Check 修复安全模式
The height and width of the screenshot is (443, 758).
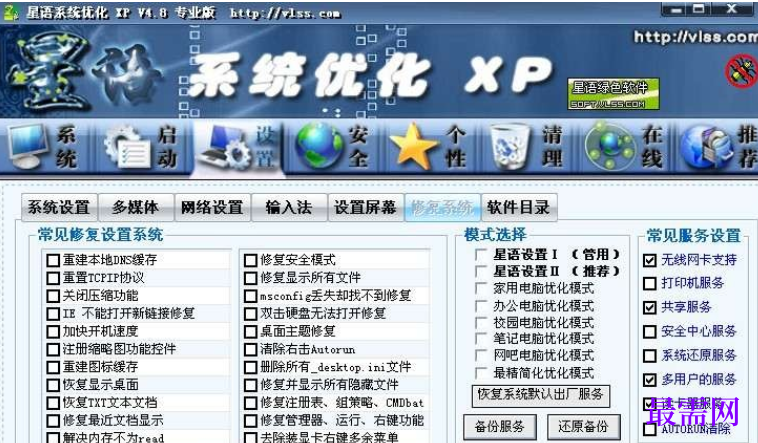pyautogui.click(x=250, y=260)
